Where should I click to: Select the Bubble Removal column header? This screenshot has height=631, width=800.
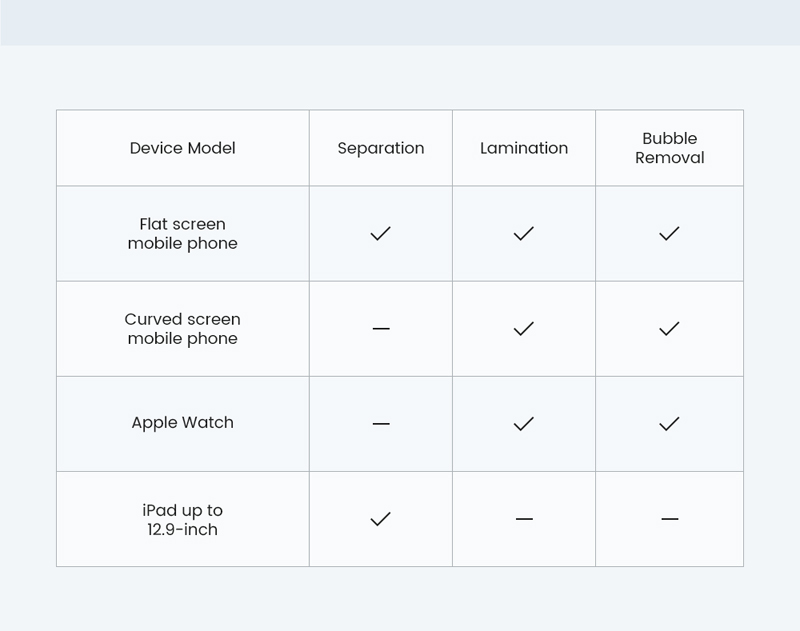669,148
